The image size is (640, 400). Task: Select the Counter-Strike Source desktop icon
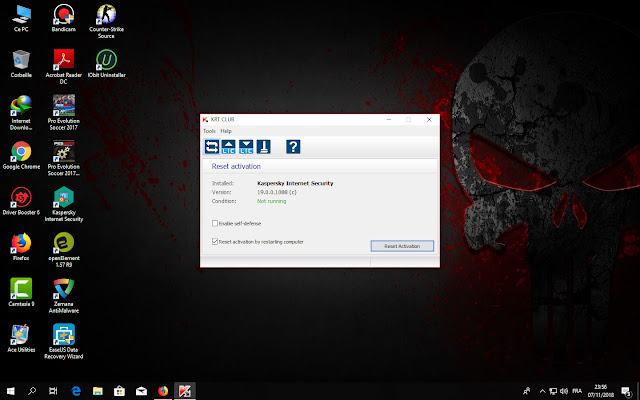106,22
